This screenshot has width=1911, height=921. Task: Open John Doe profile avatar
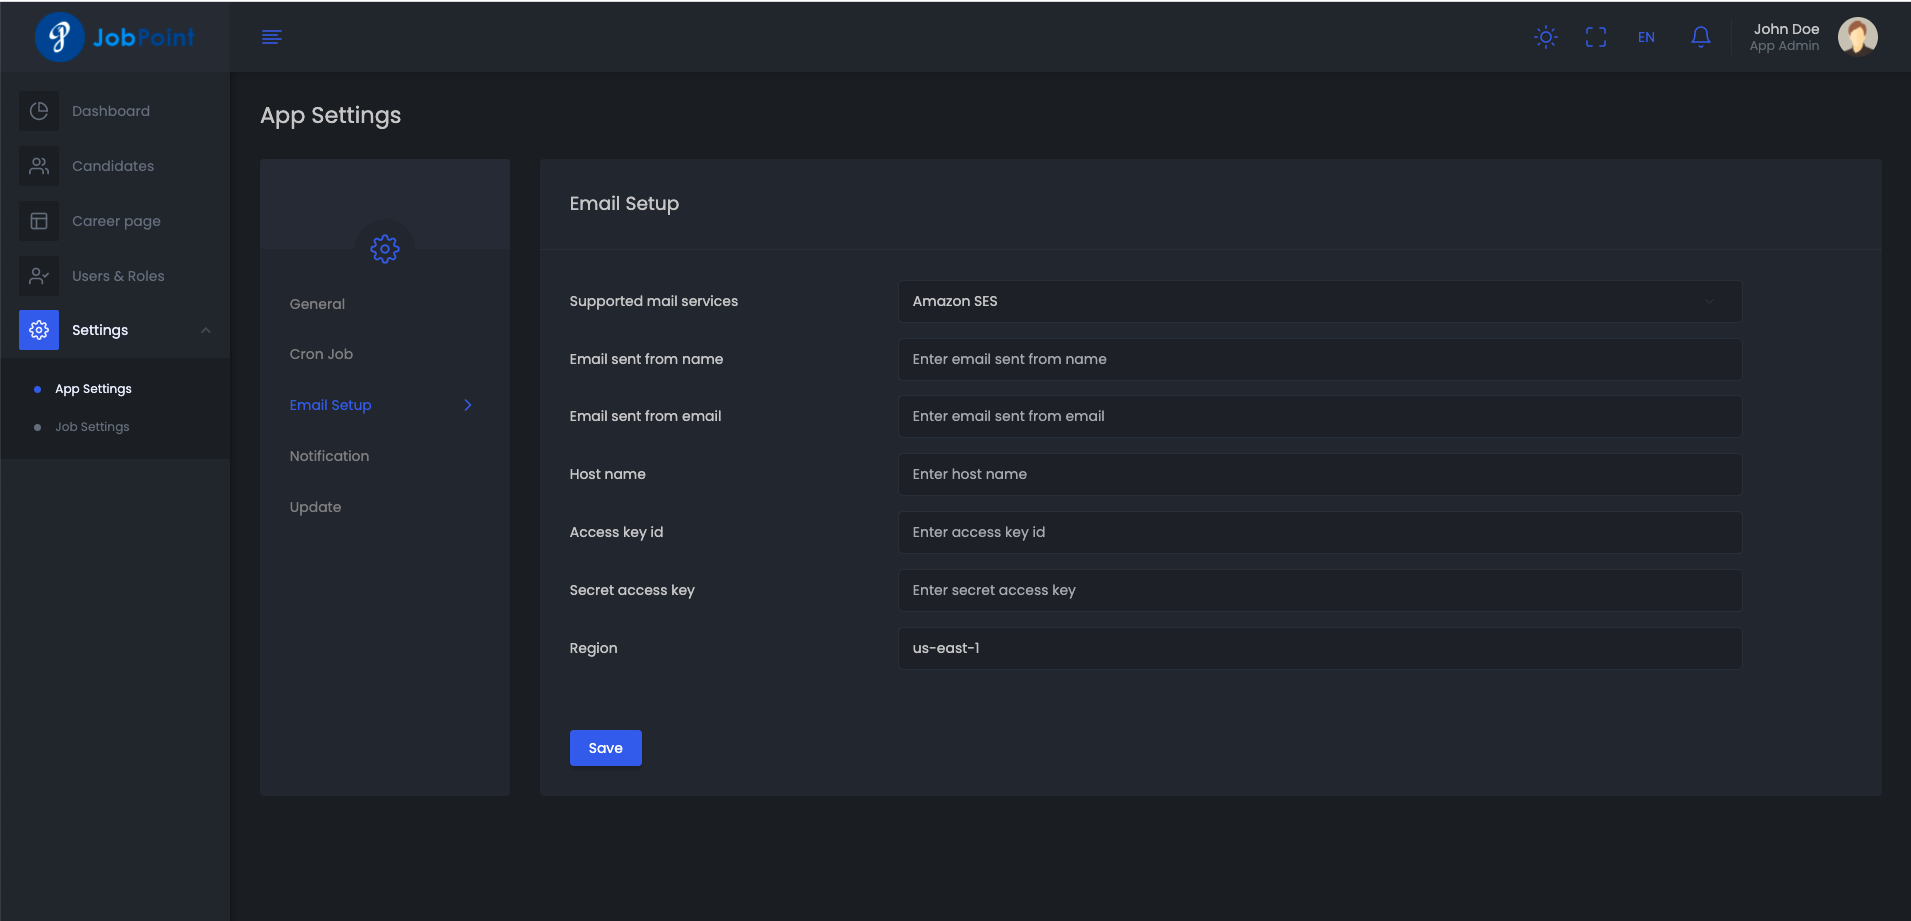[x=1857, y=37]
